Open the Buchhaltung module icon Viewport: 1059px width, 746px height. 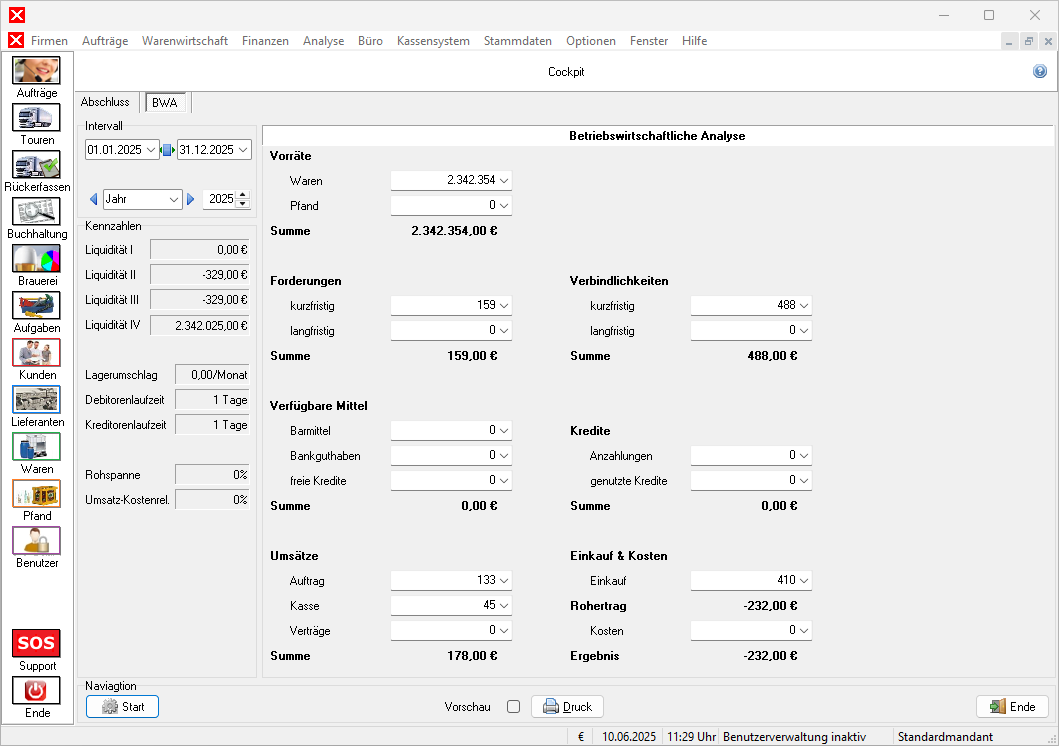36,212
